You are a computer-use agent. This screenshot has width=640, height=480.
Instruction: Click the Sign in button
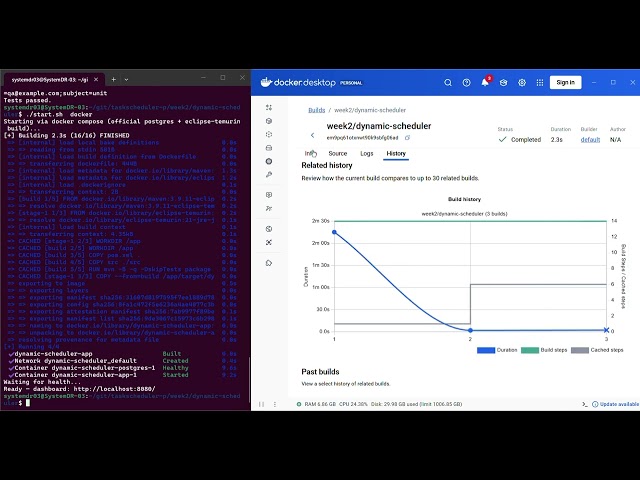pos(565,82)
